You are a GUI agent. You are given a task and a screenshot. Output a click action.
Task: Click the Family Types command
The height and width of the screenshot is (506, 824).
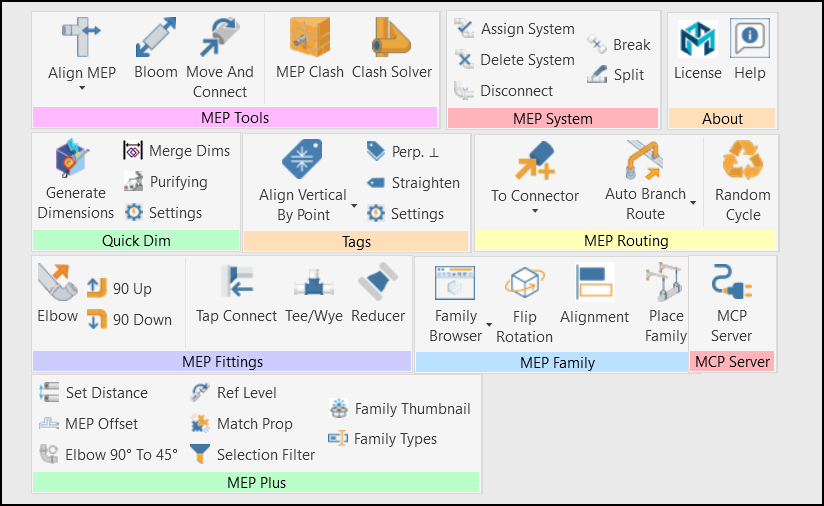coord(383,438)
